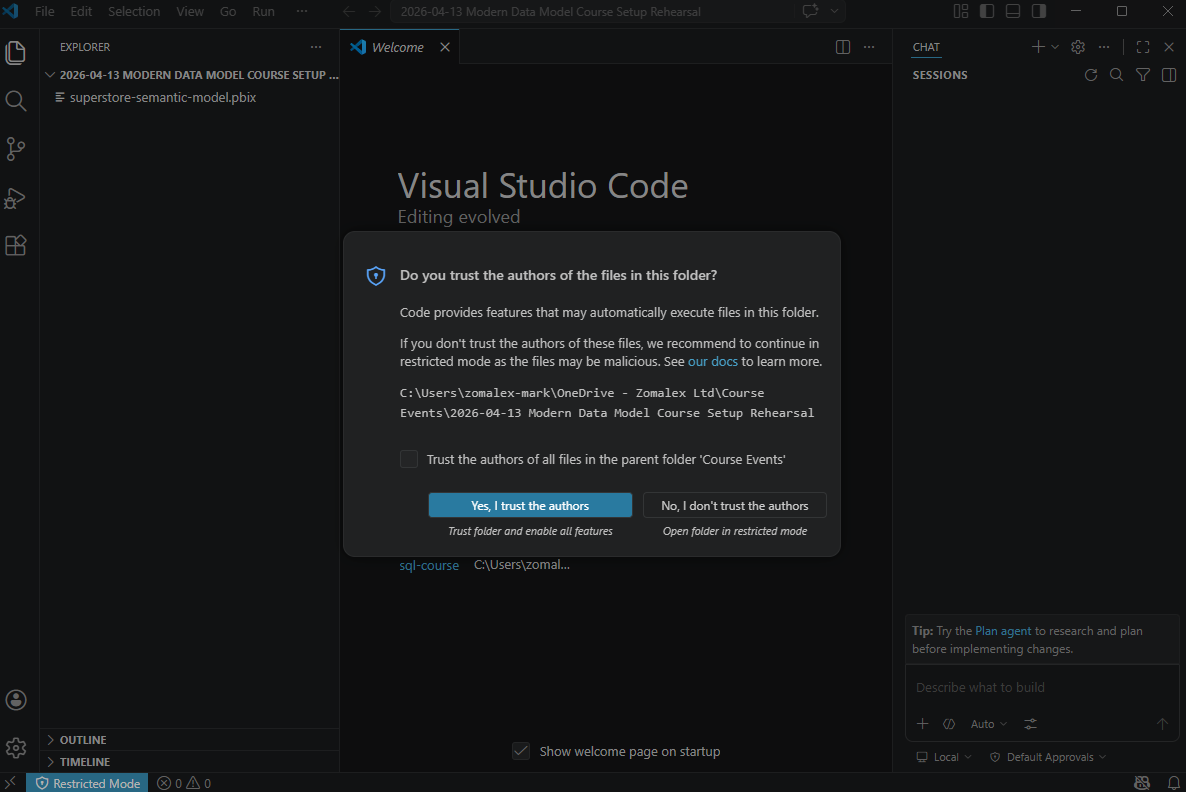Open notifications from the status bar bell
Image resolution: width=1186 pixels, height=792 pixels.
[1170, 783]
